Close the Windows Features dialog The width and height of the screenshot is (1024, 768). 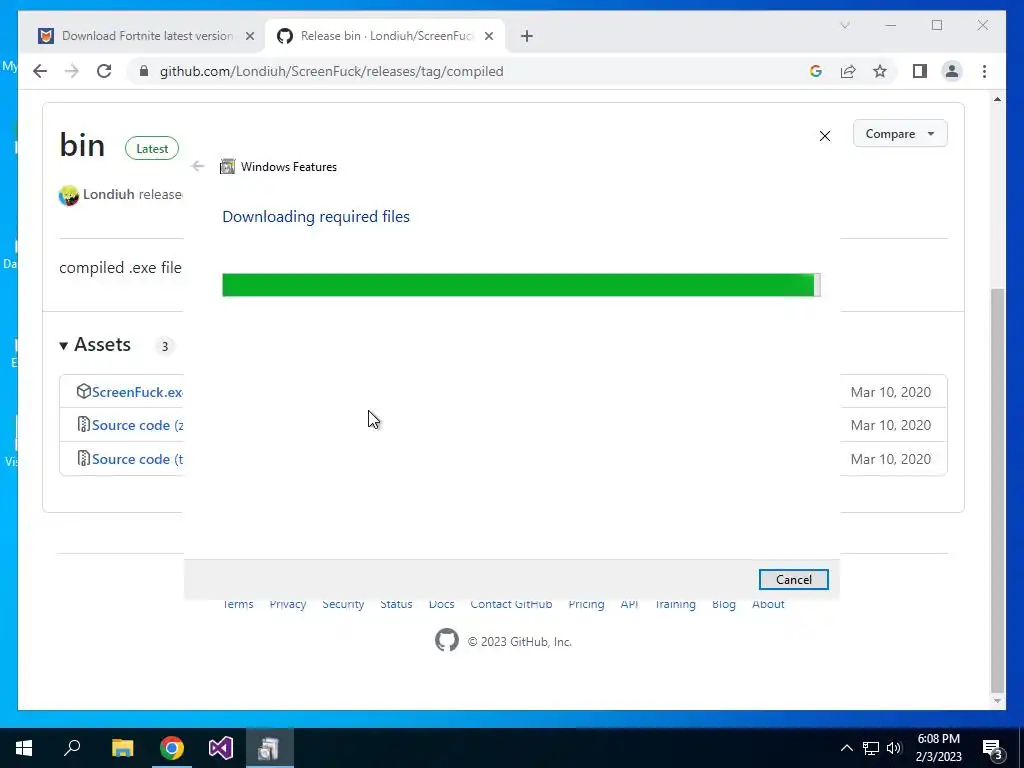coord(825,136)
